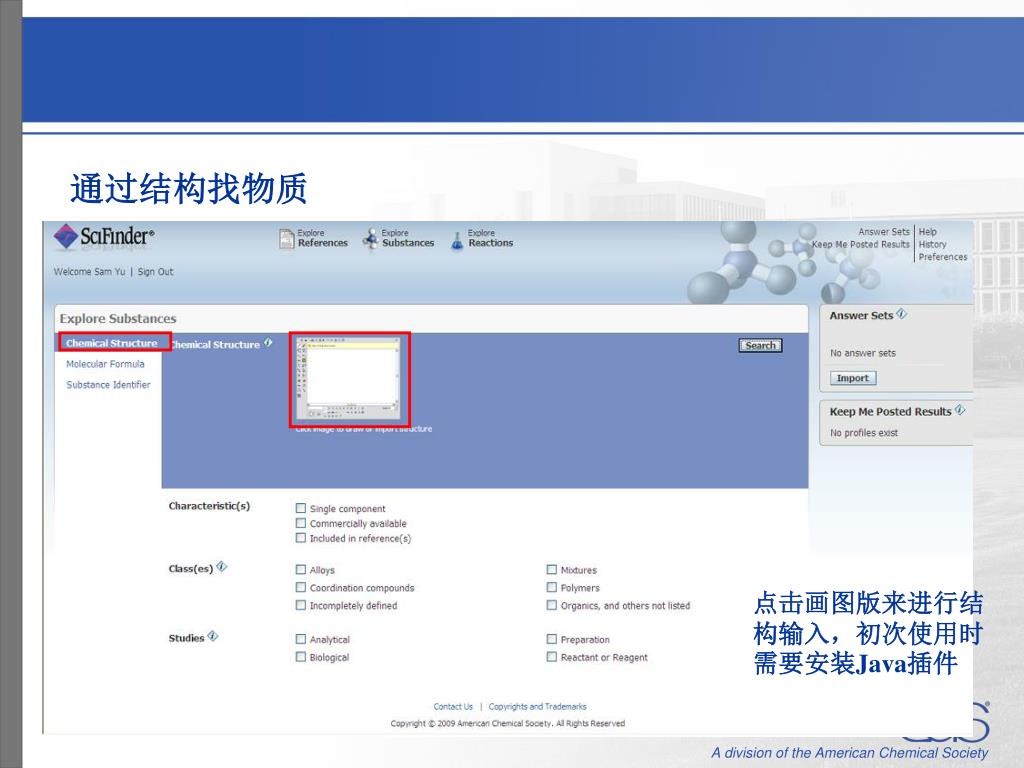This screenshot has width=1024, height=768.
Task: Check the Mixtures class
Action: (x=552, y=569)
